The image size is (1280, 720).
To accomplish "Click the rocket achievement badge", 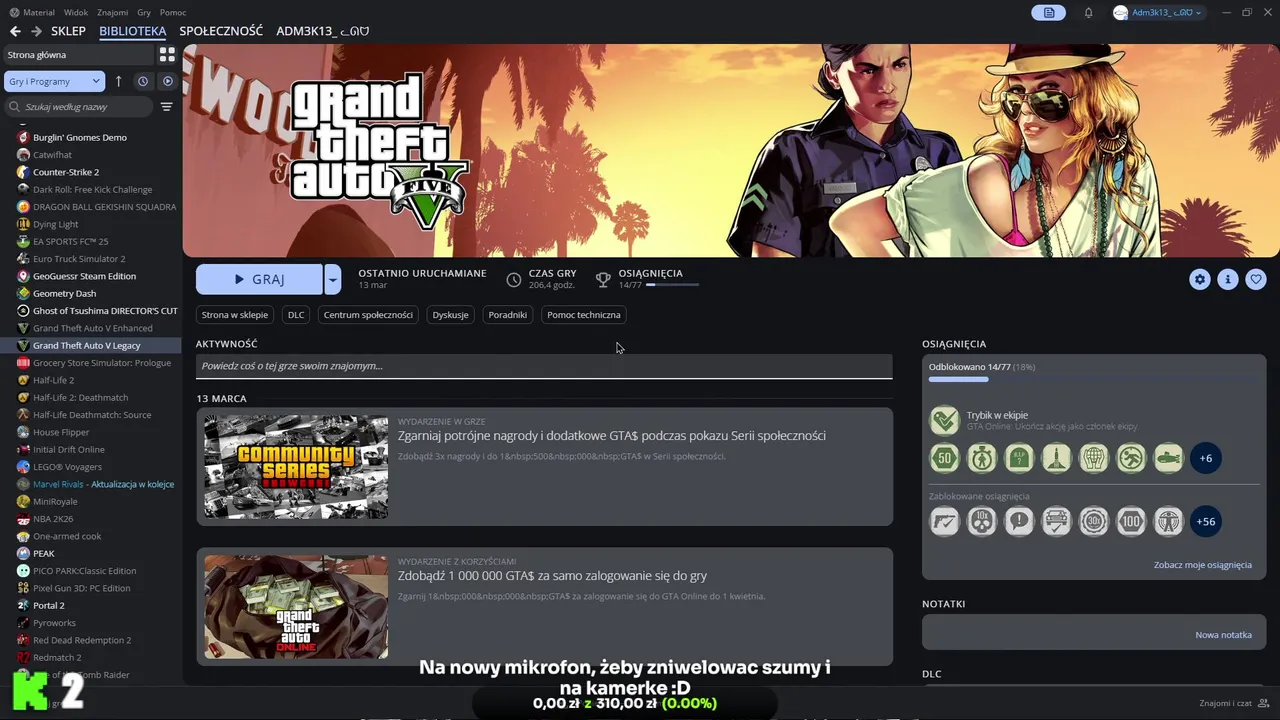I will (1057, 458).
